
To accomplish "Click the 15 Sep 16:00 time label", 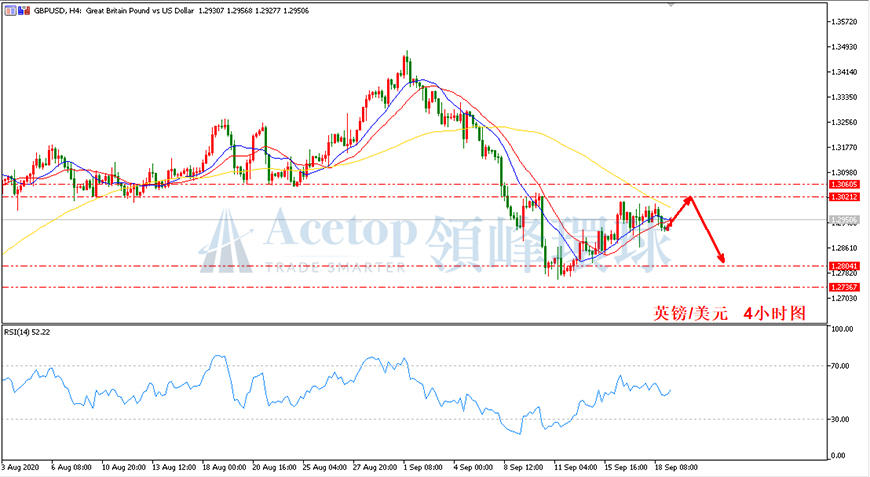I will click(626, 468).
